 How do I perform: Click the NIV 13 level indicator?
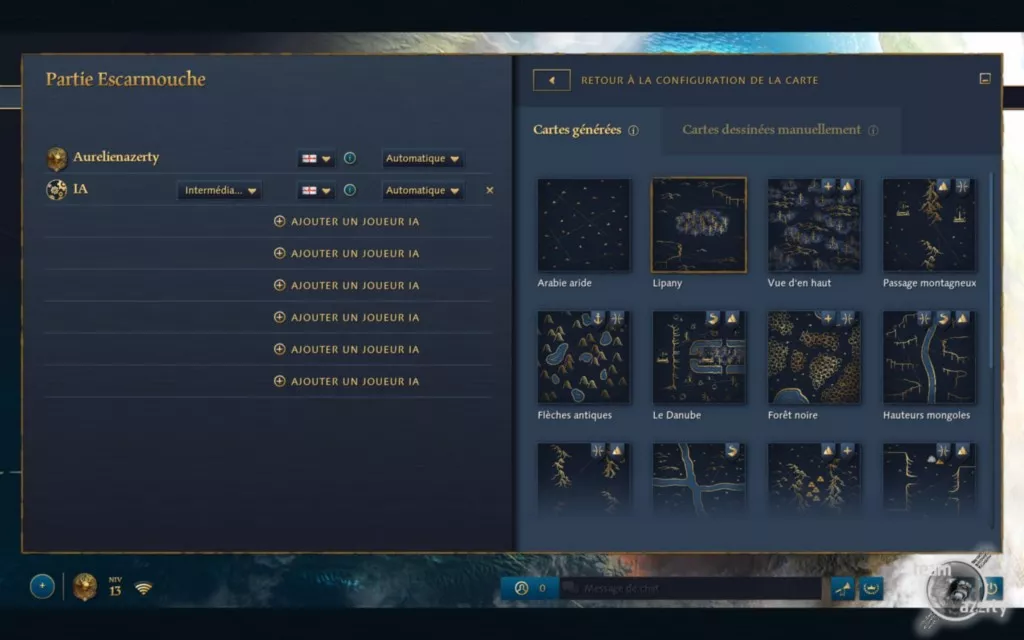pyautogui.click(x=115, y=586)
